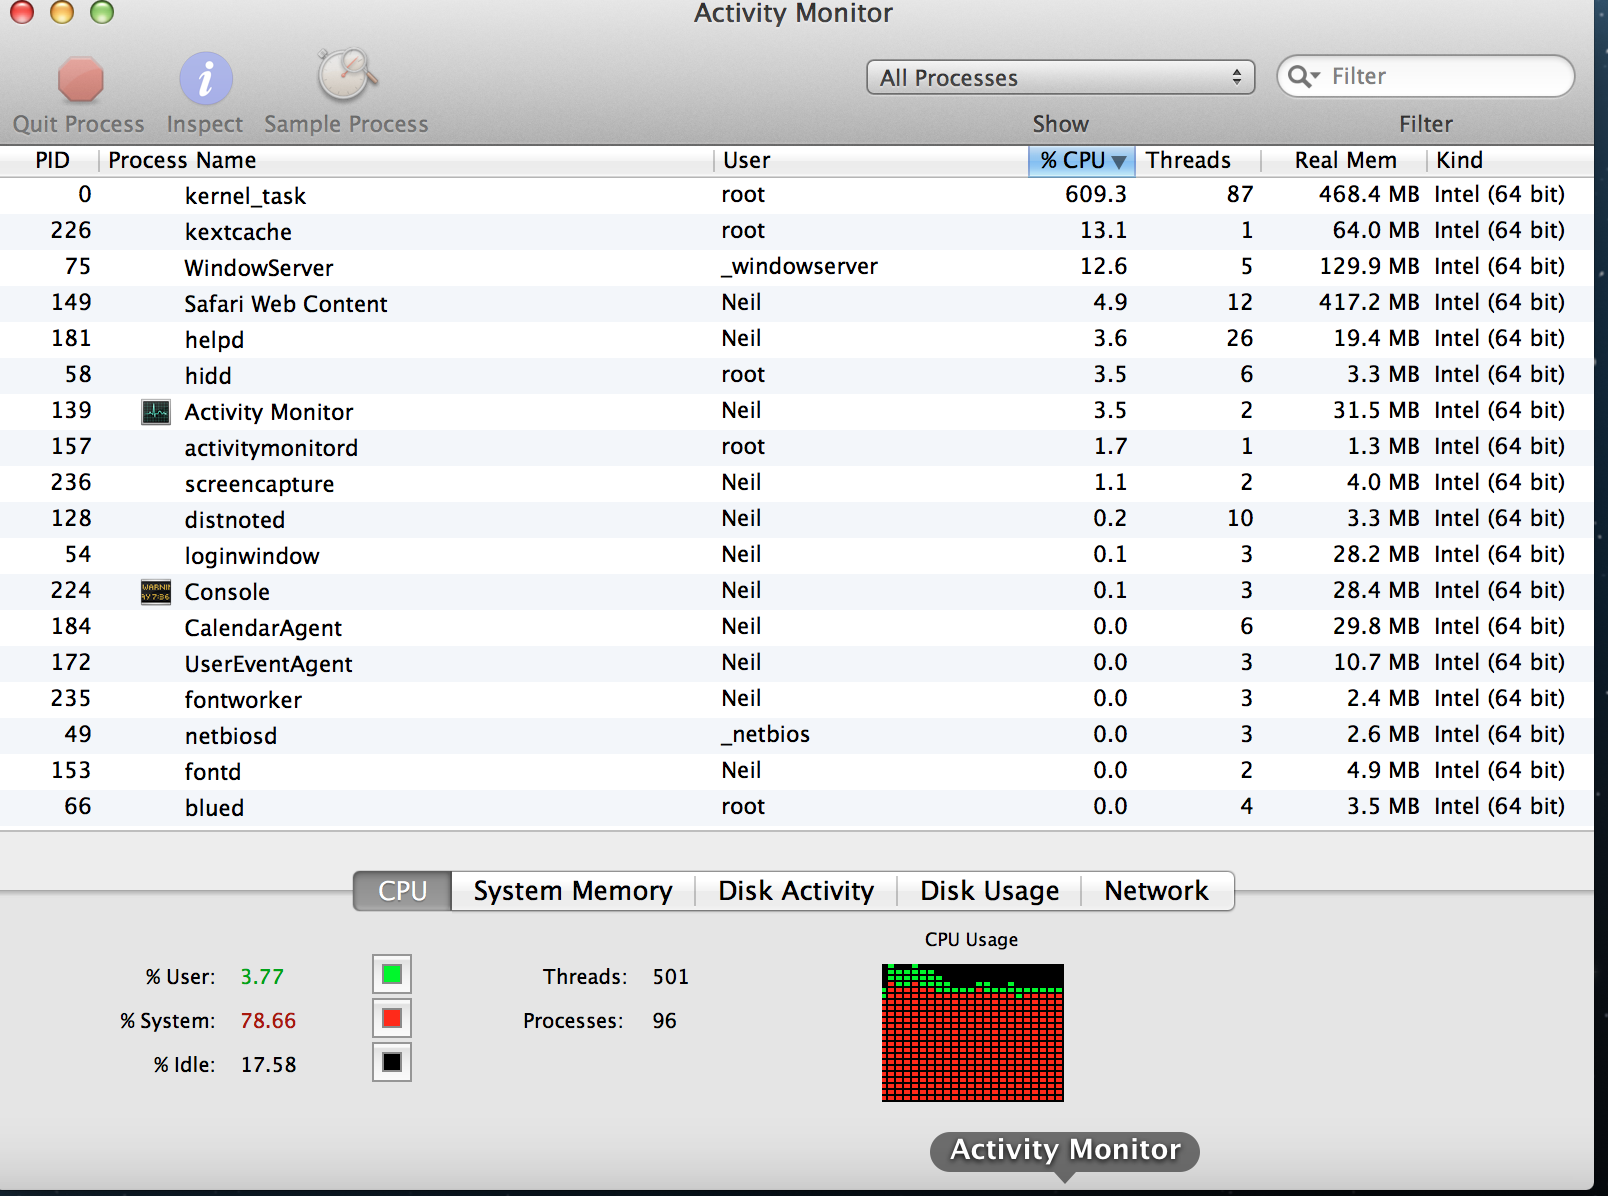This screenshot has height=1196, width=1608.
Task: Select the CPU tab
Action: coord(402,891)
